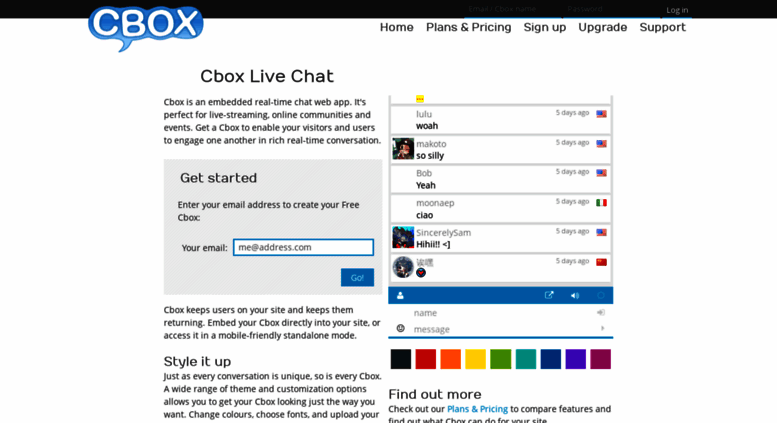Select the teal theme swatch
Viewport: 777px width, 423px height.
(x=526, y=359)
